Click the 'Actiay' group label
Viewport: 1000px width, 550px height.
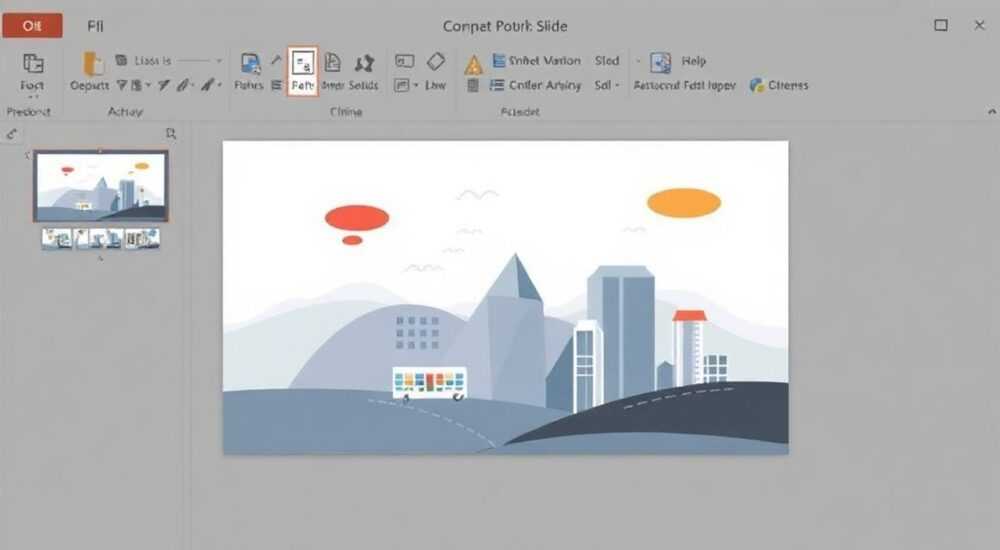[x=125, y=112]
